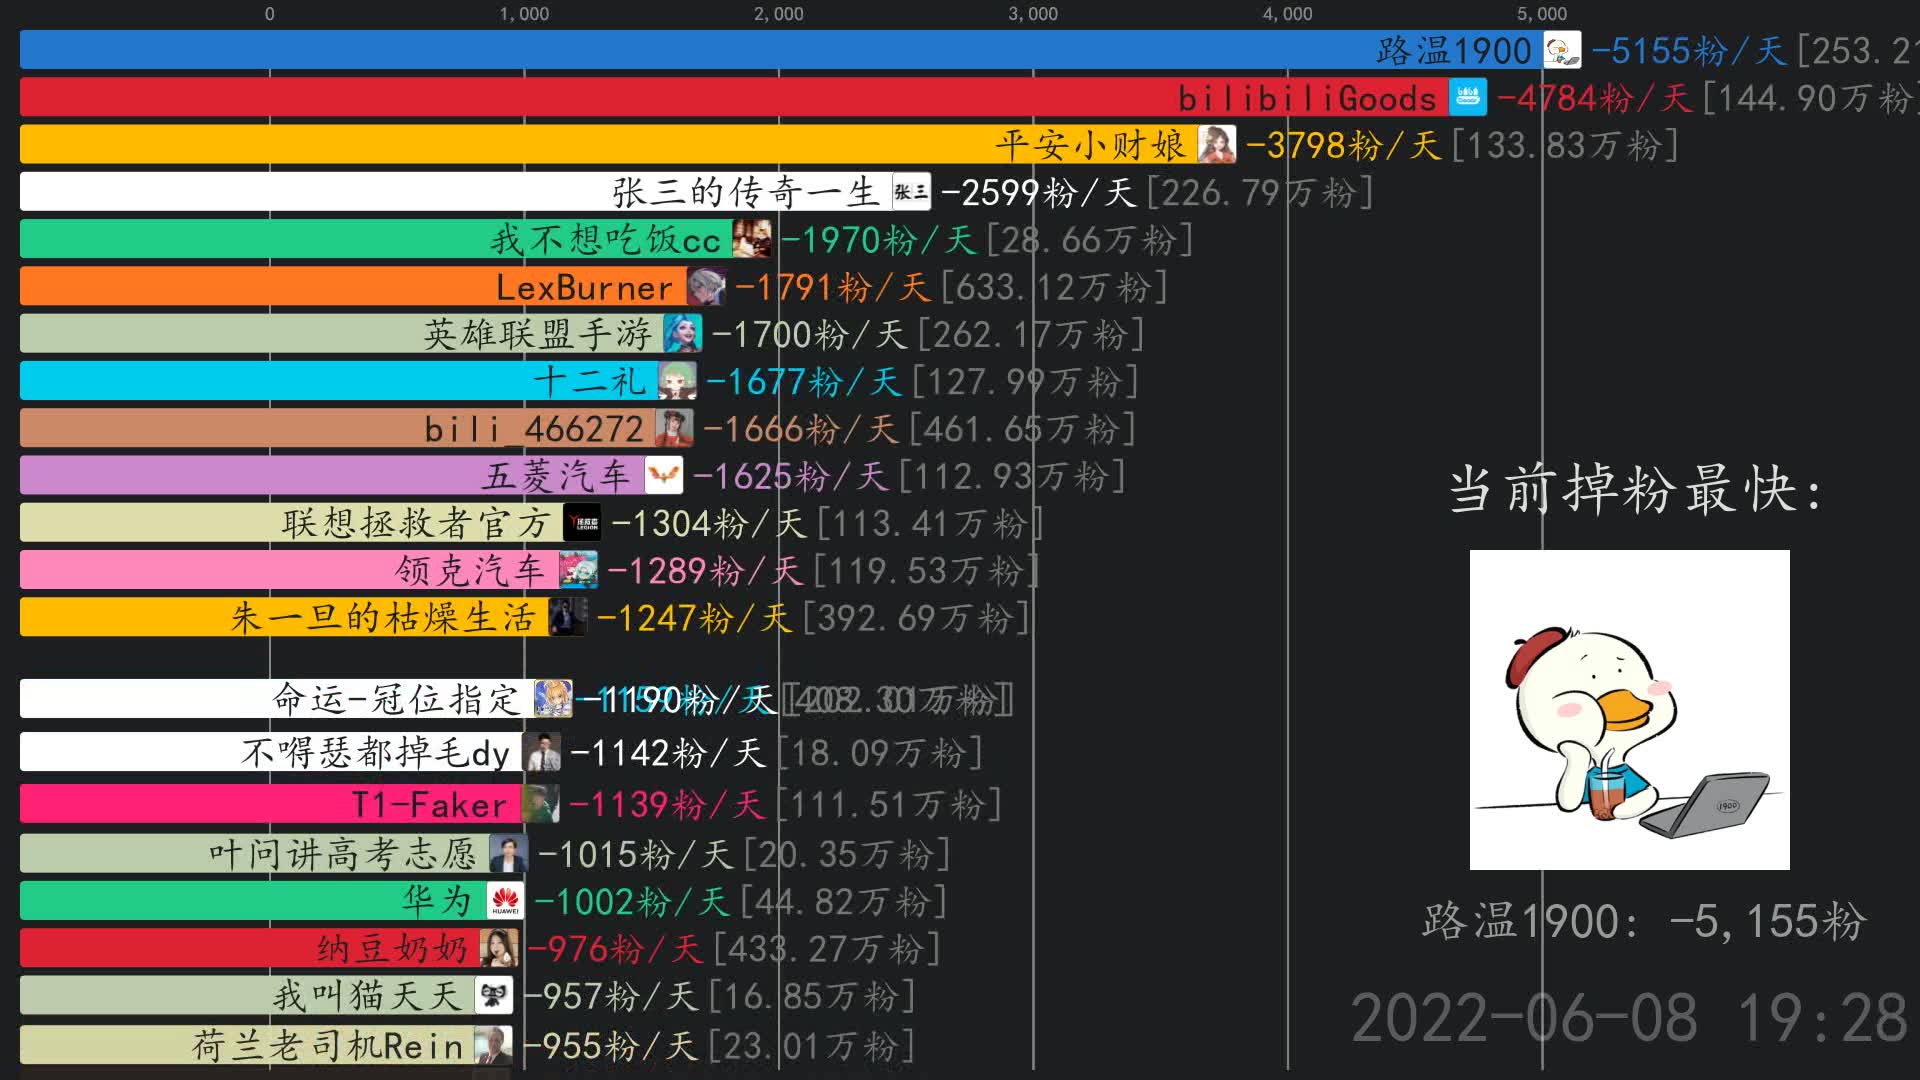Viewport: 1920px width, 1080px height.
Task: Click the 4,000 axis label
Action: click(1288, 14)
